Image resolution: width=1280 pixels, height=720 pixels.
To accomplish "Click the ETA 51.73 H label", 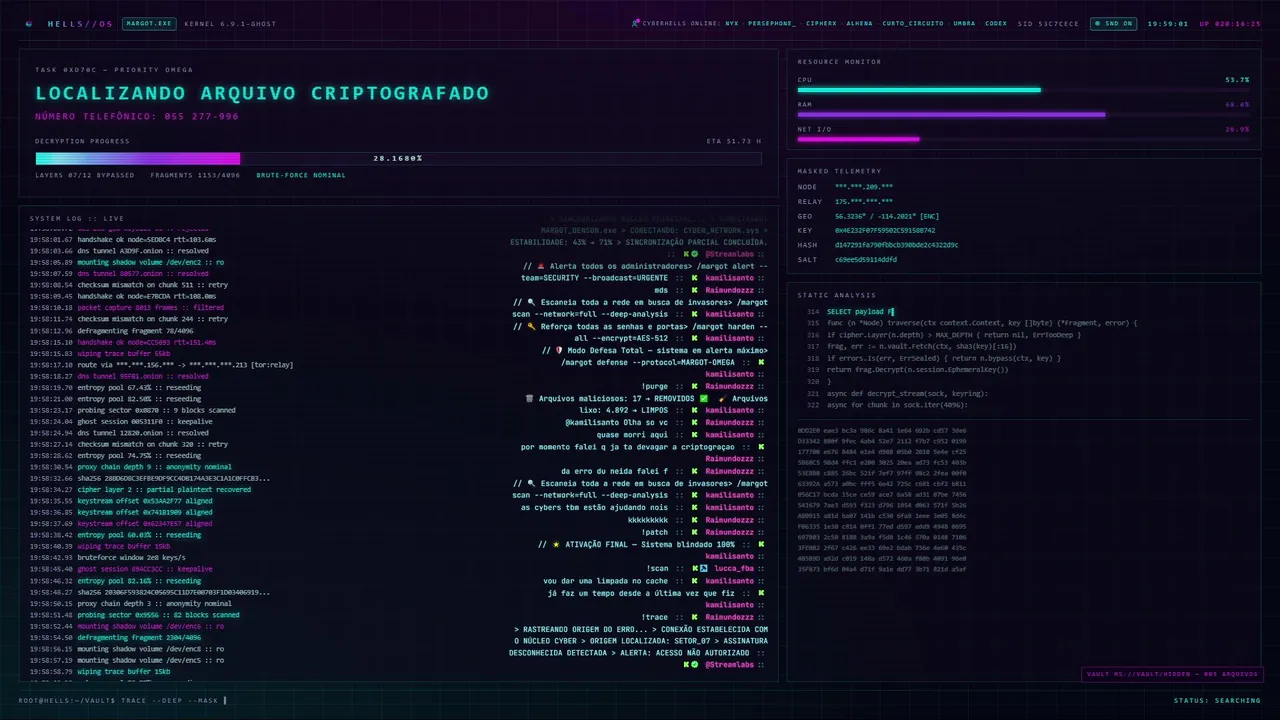I will click(733, 141).
